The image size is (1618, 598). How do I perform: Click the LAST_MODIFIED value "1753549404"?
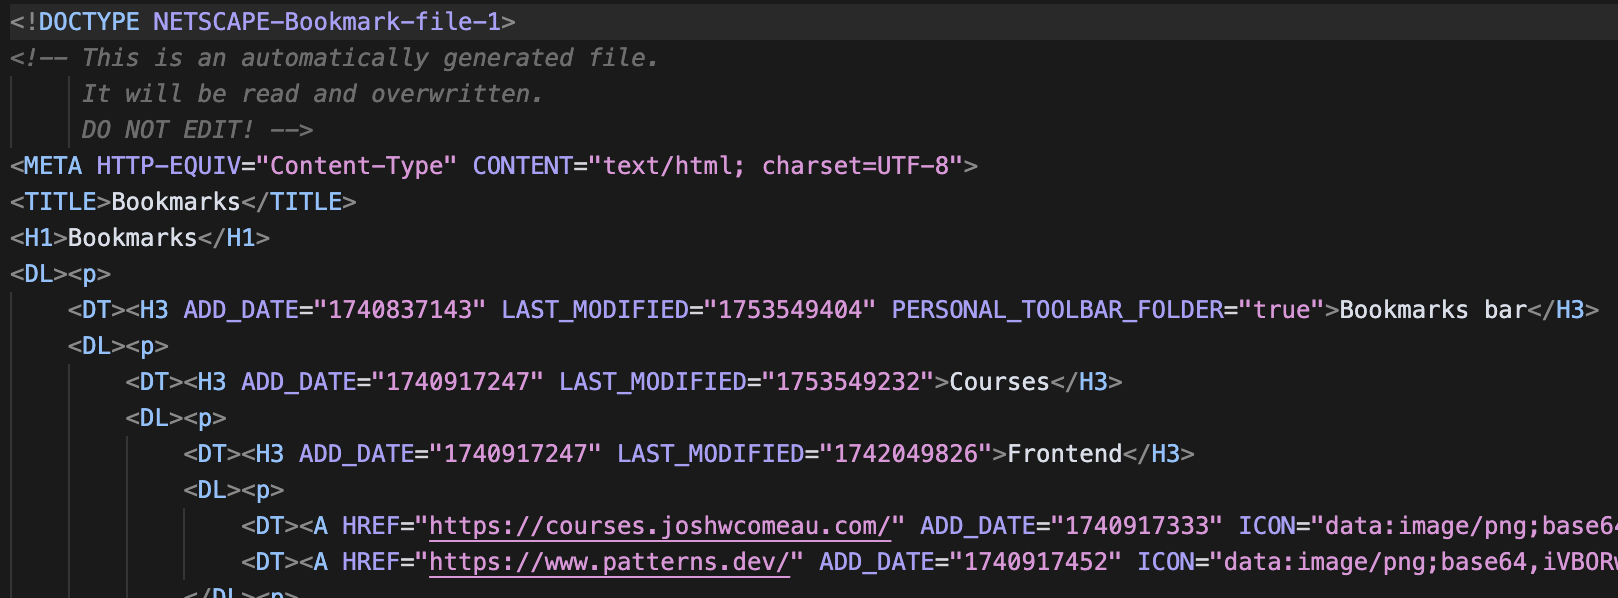790,310
